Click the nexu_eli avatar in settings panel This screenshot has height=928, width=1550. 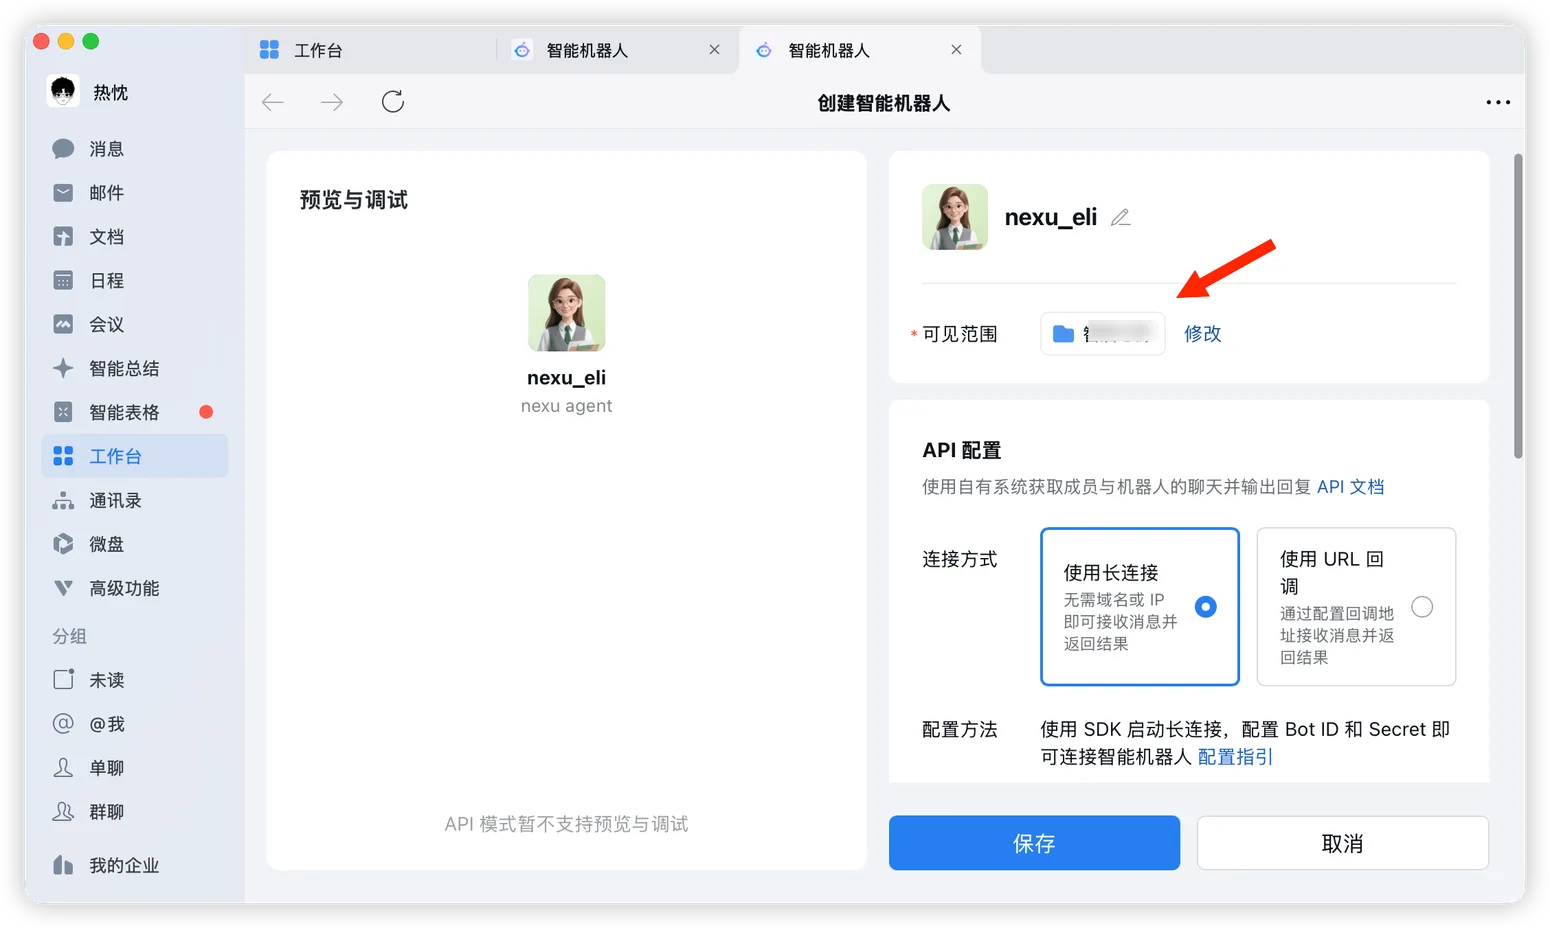(954, 217)
